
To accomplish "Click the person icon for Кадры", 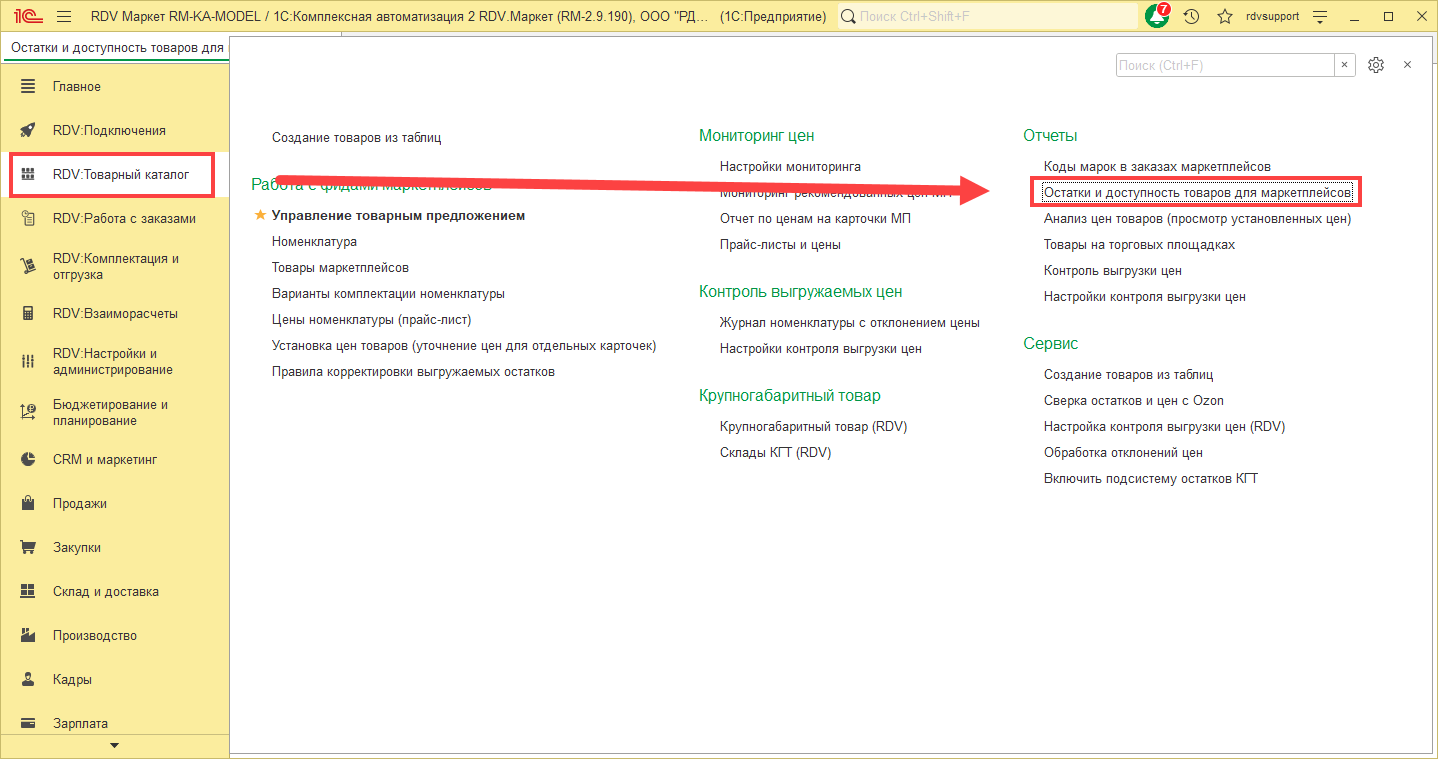I will (x=28, y=679).
